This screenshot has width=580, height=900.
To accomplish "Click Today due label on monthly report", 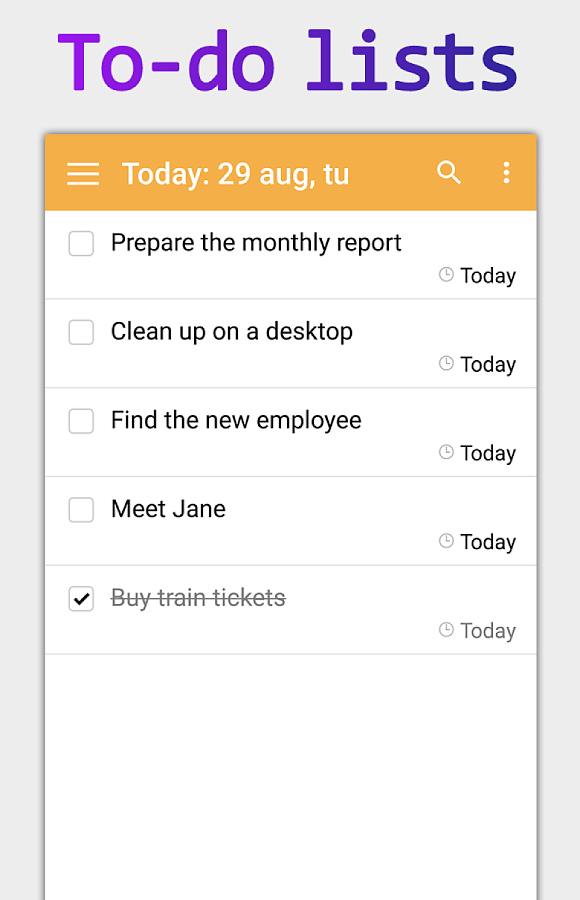I will (x=488, y=276).
